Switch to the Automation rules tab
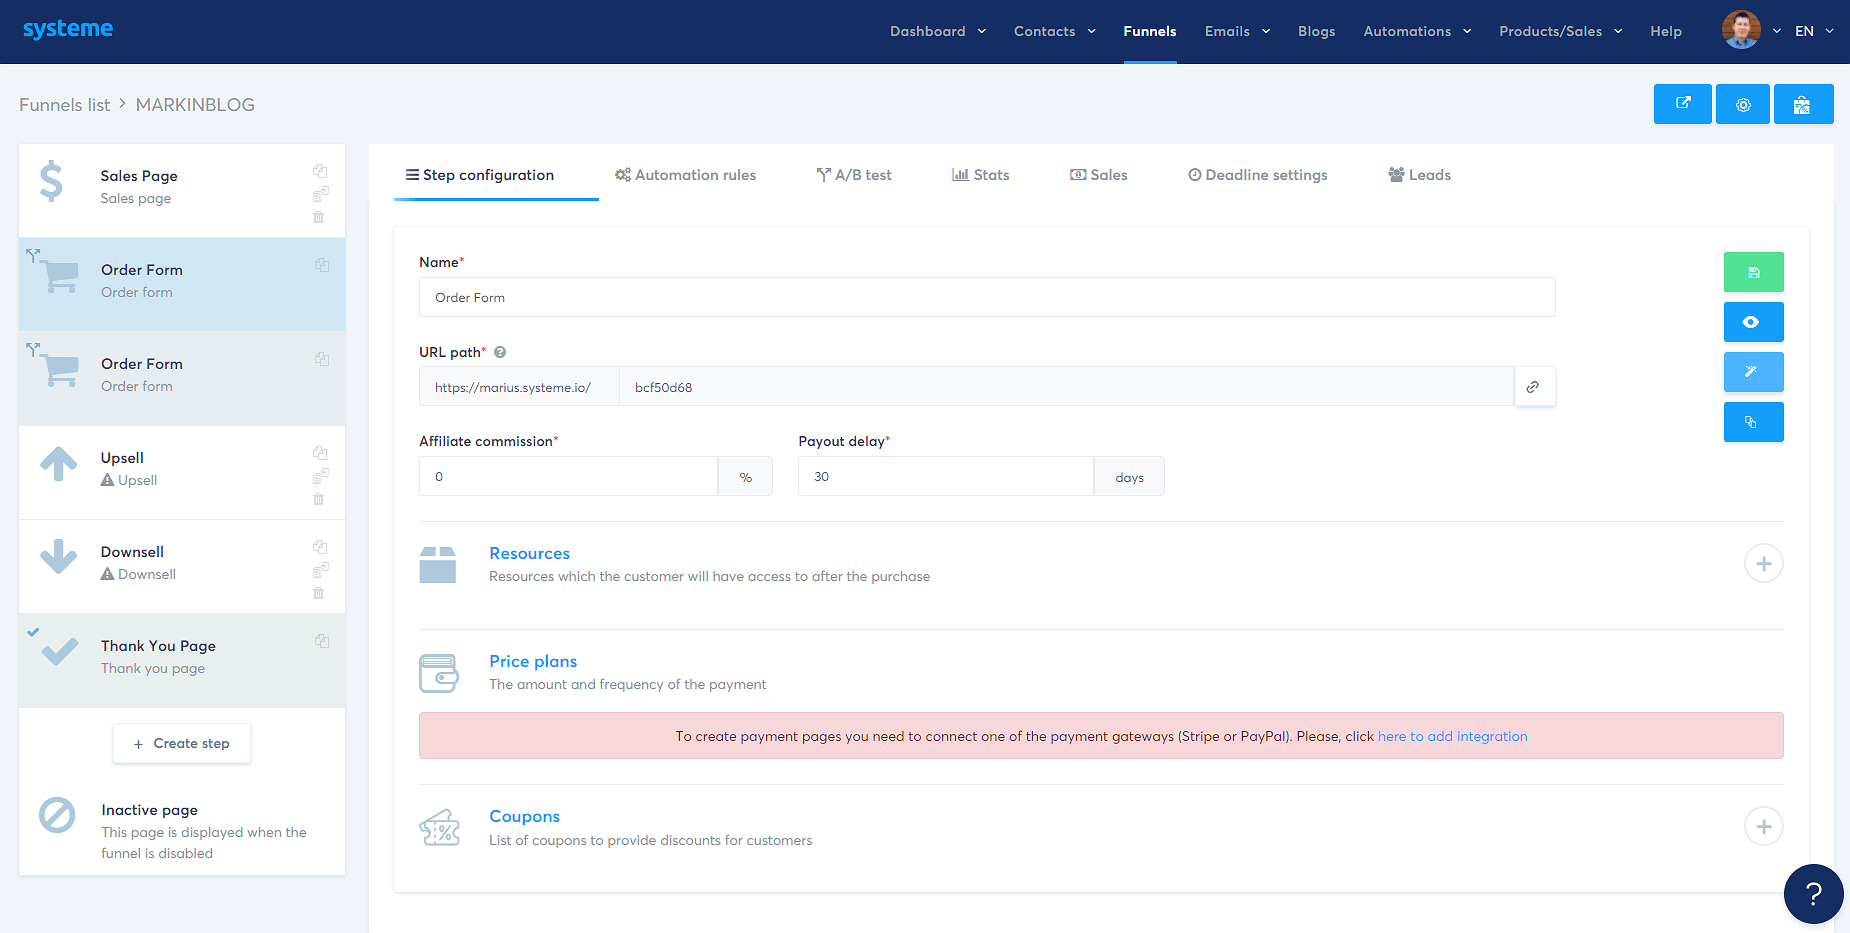 [685, 175]
